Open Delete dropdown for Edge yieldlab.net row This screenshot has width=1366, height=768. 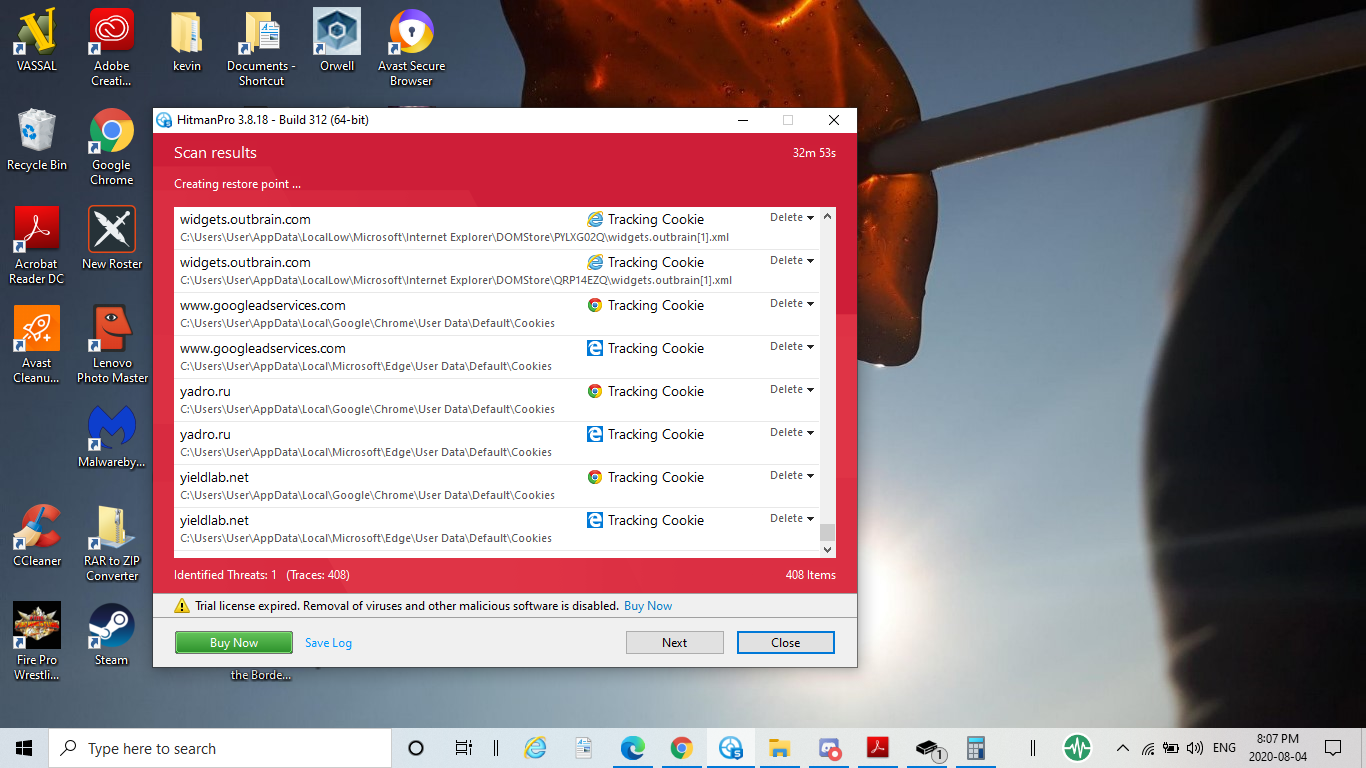point(792,519)
